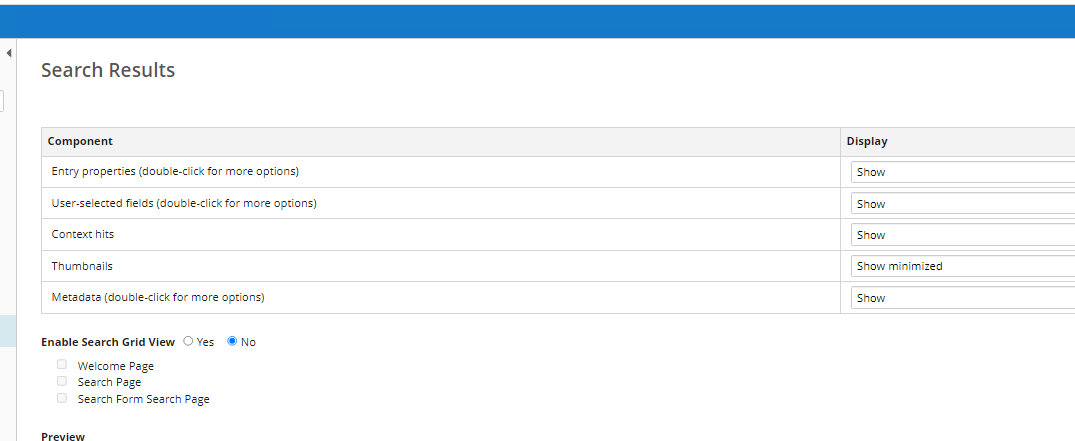Viewport: 1075px width, 441px height.
Task: Collapse the left sidebar panel arrow
Action: coord(9,53)
